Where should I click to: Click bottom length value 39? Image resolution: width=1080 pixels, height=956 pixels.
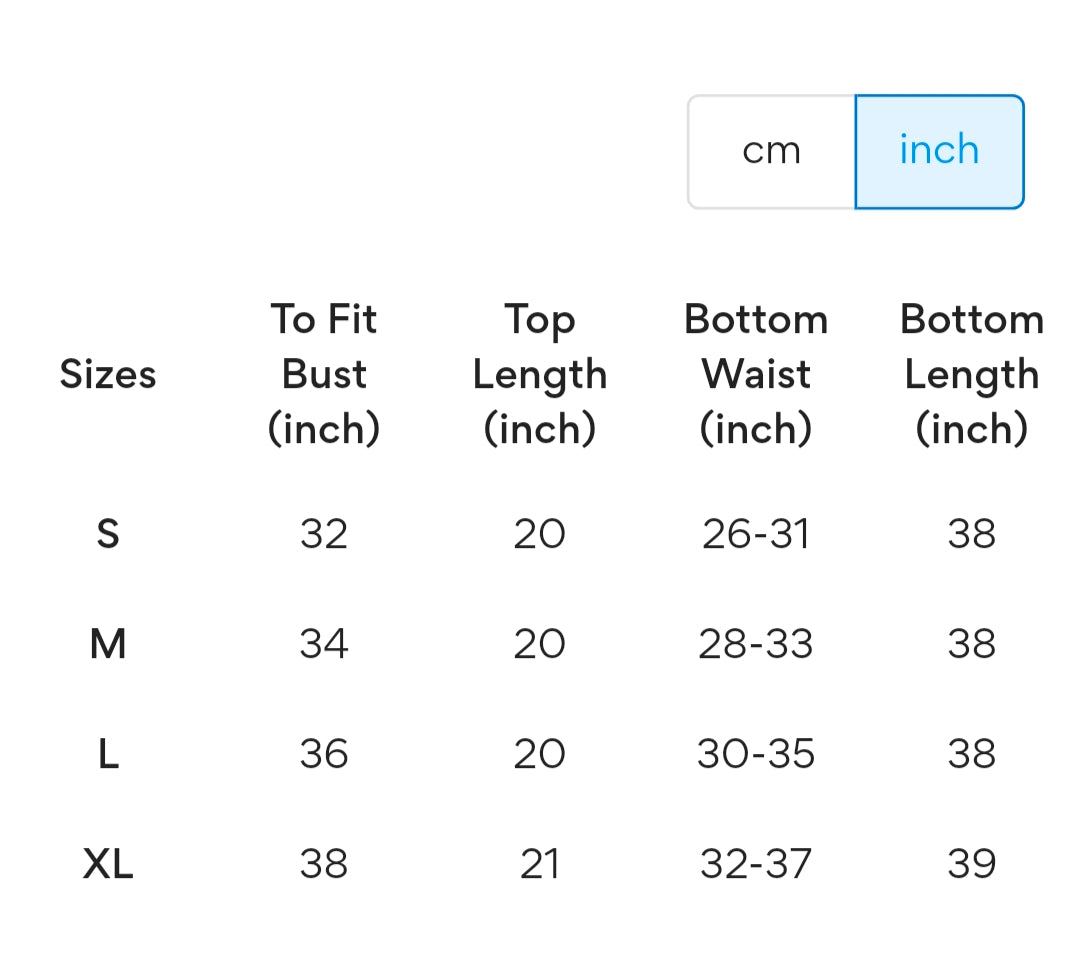tap(972, 864)
